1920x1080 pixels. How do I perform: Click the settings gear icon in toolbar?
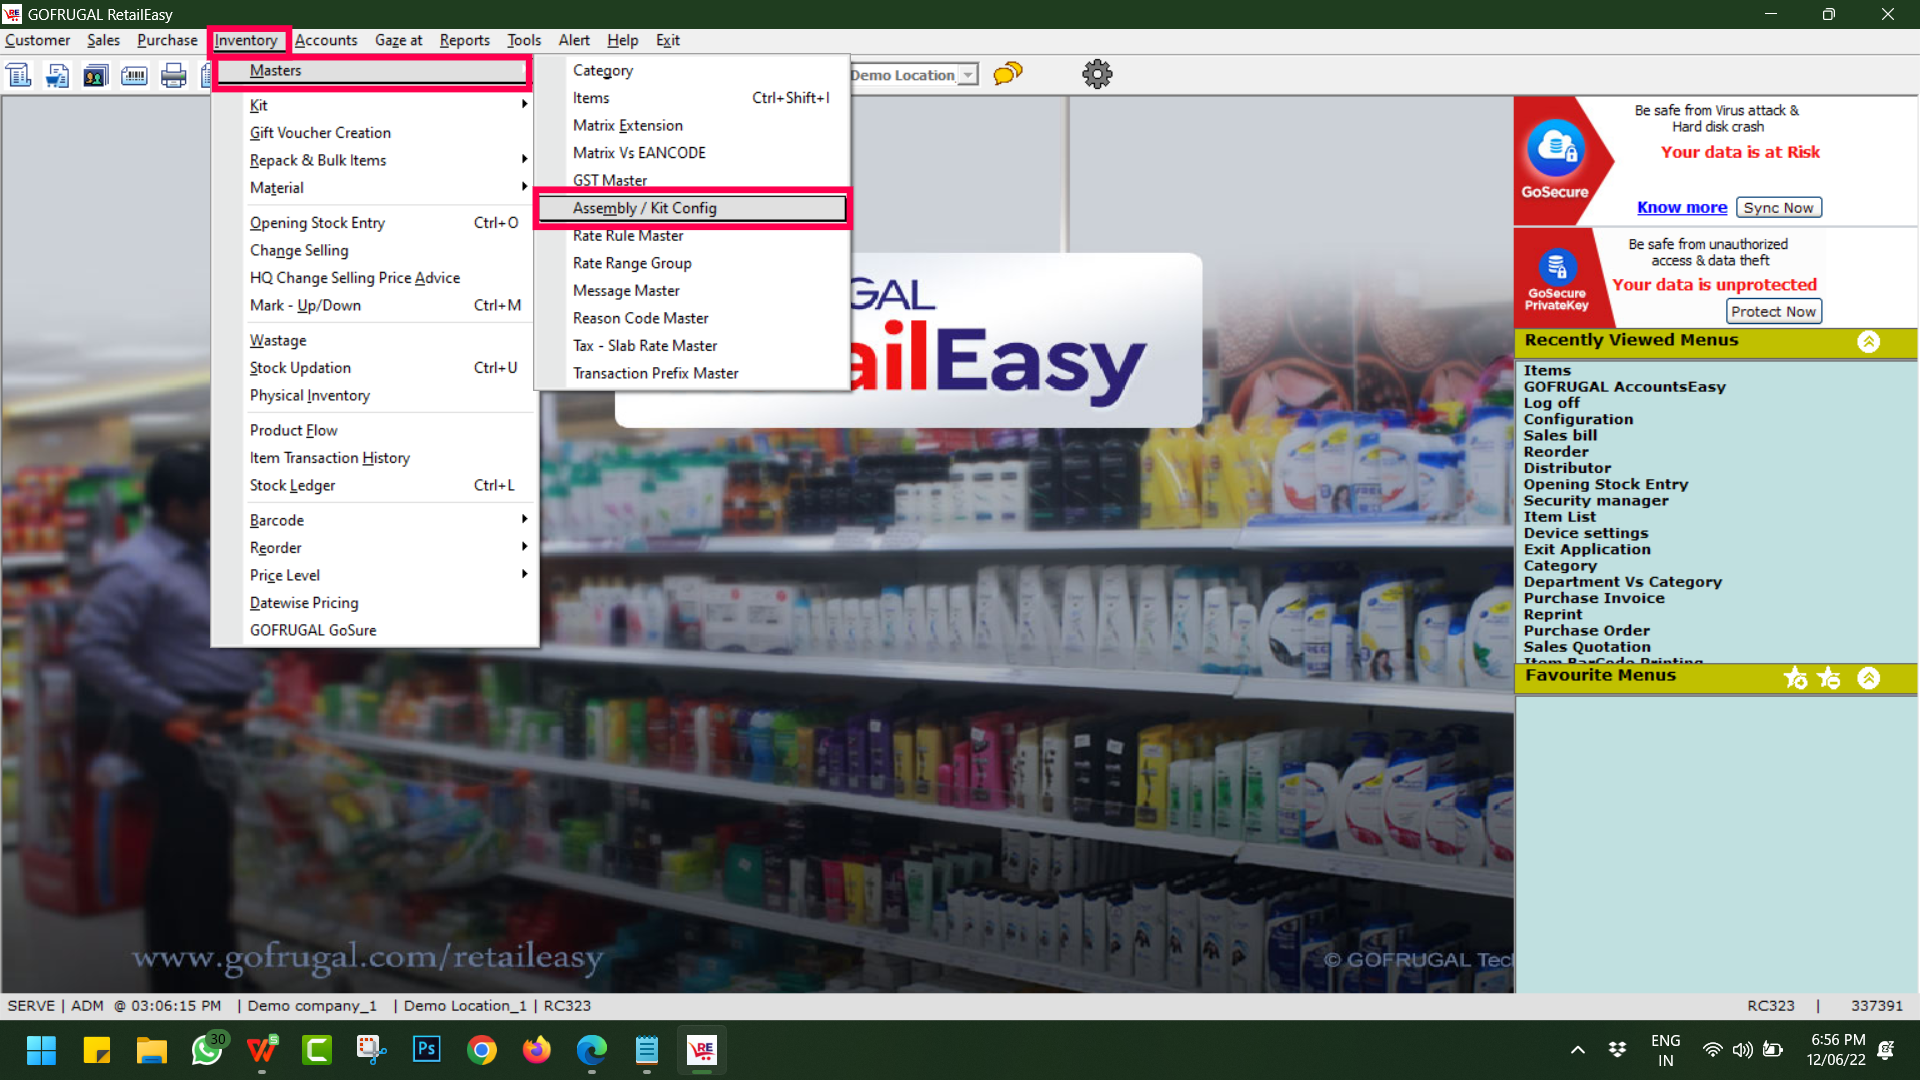[x=1097, y=74]
